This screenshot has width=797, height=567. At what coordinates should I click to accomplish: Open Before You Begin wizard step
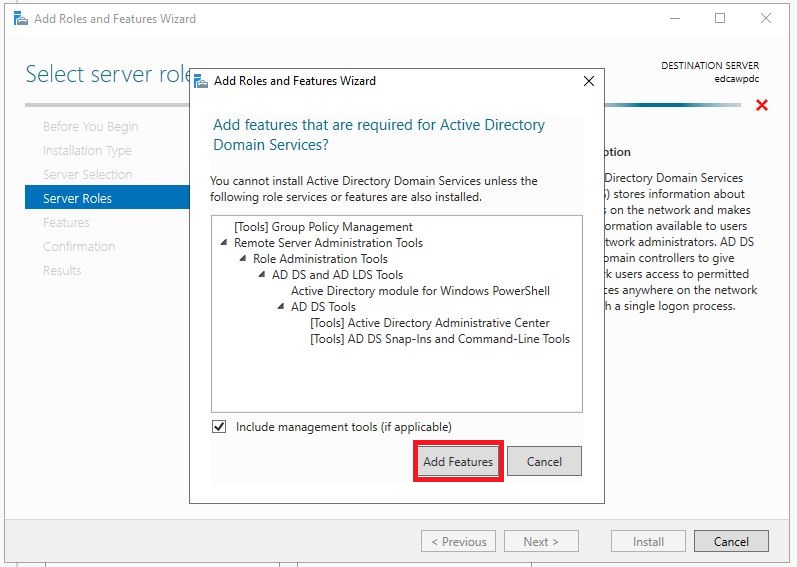pyautogui.click(x=90, y=127)
